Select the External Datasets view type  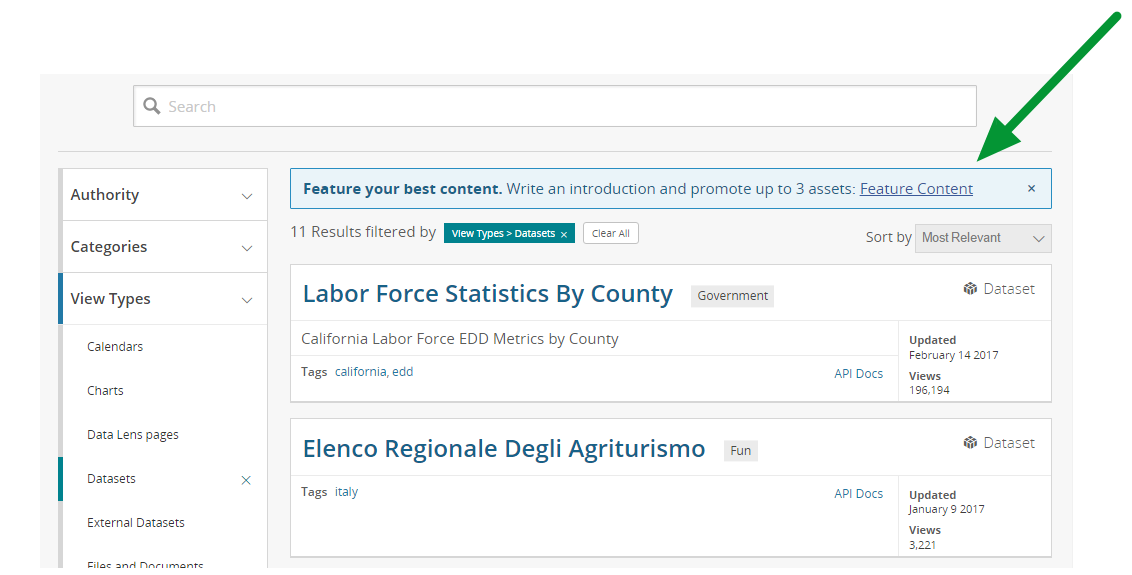click(136, 523)
